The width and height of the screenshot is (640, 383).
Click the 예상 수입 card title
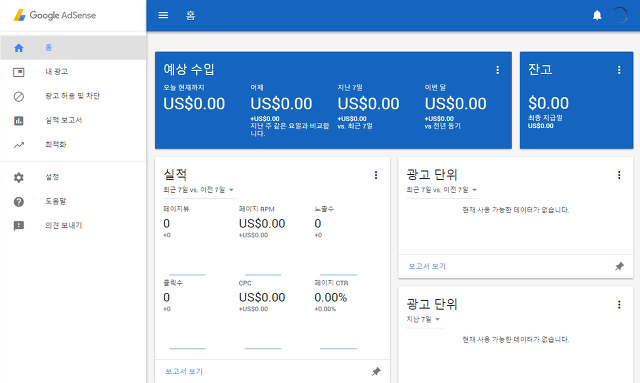point(189,69)
